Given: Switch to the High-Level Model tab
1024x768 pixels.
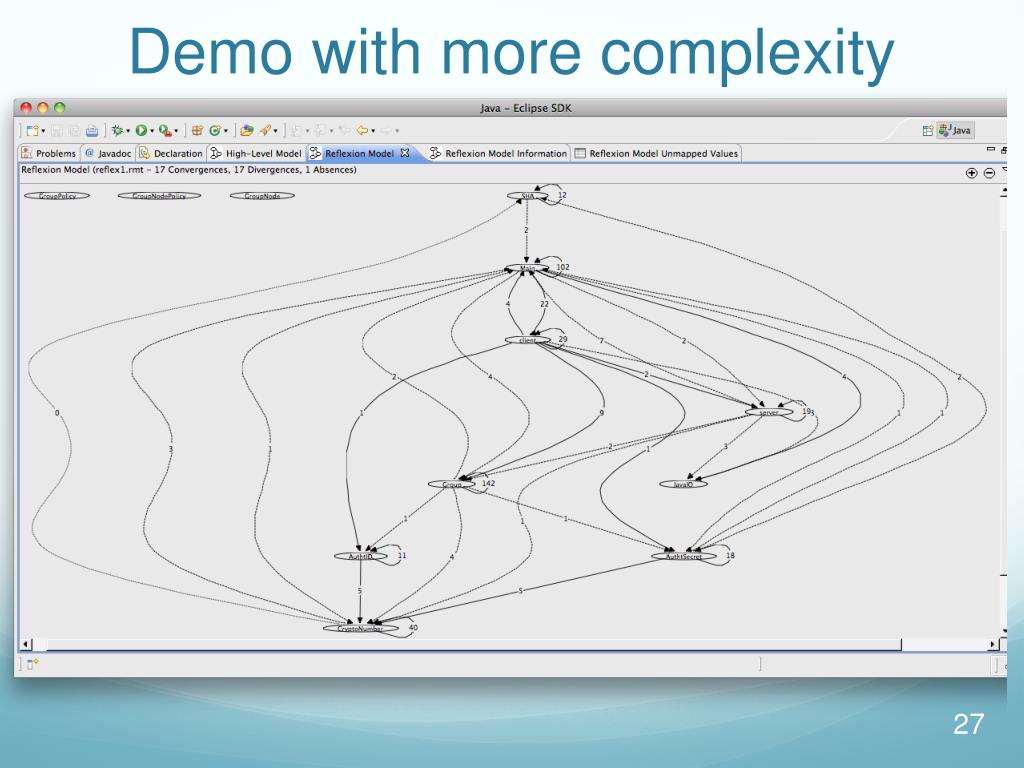Looking at the screenshot, I should tap(257, 153).
